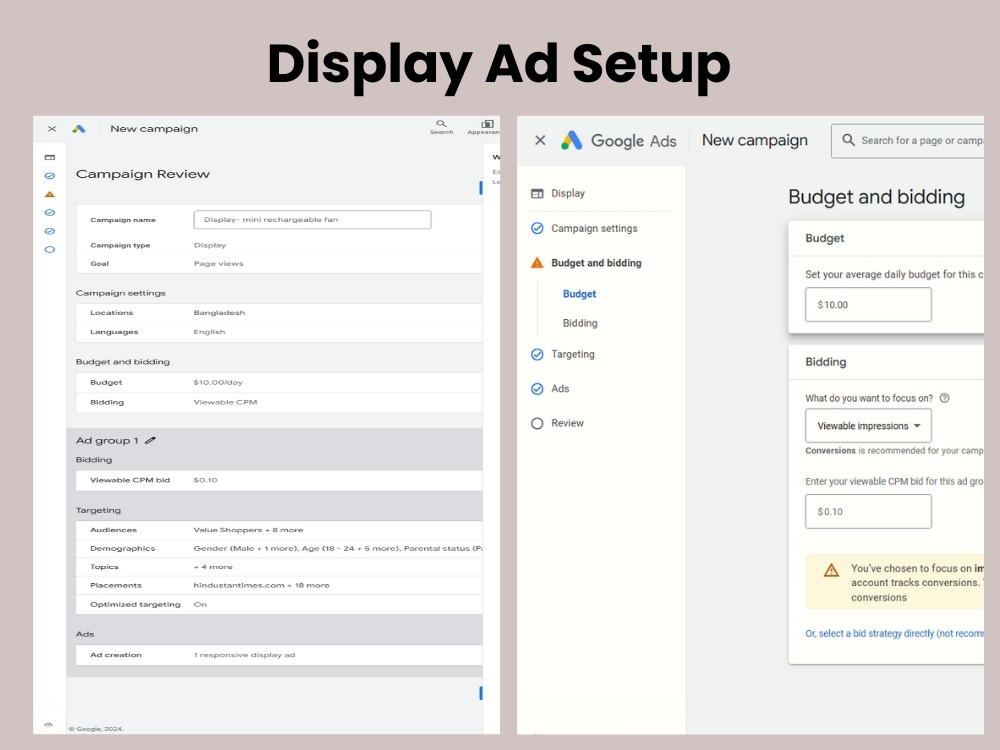The height and width of the screenshot is (750, 1000).
Task: Select Display in the right sidebar
Action: point(568,193)
